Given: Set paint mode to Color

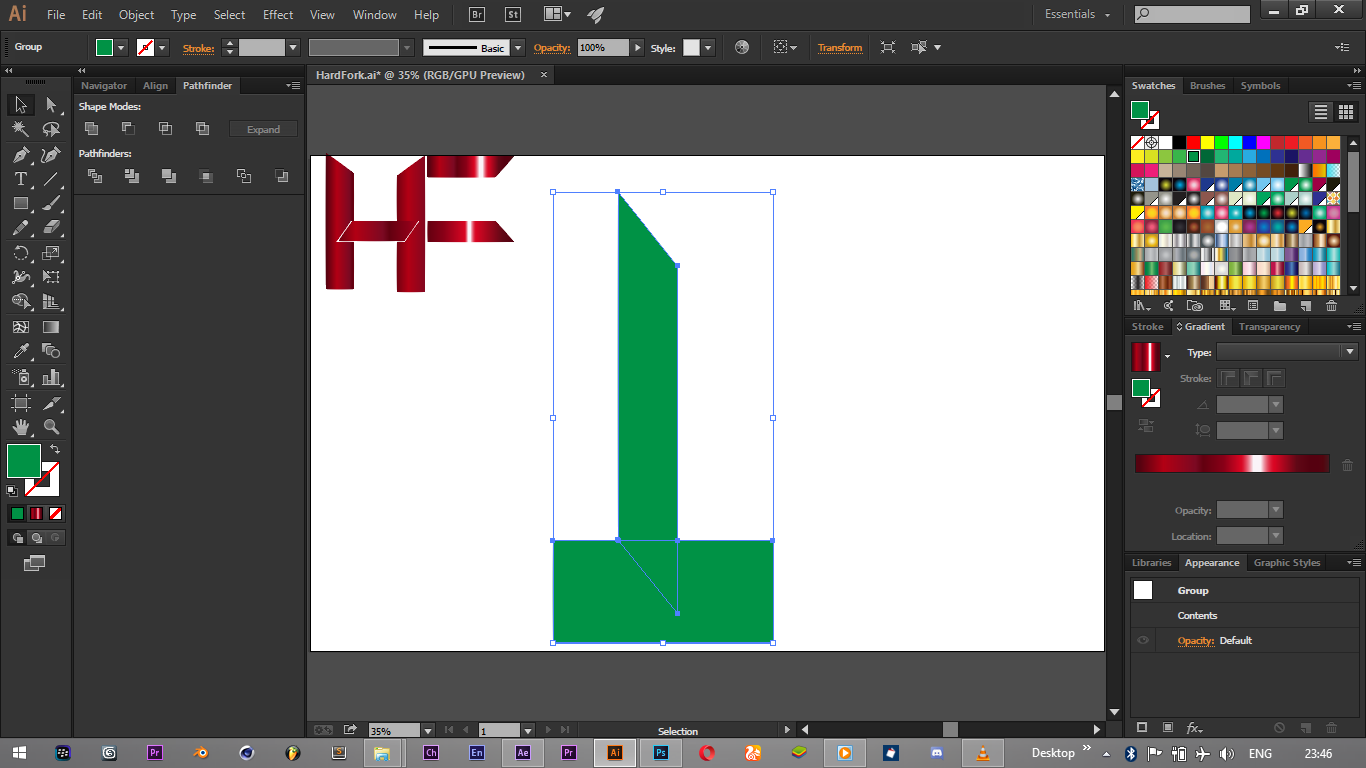Looking at the screenshot, I should tap(17, 513).
